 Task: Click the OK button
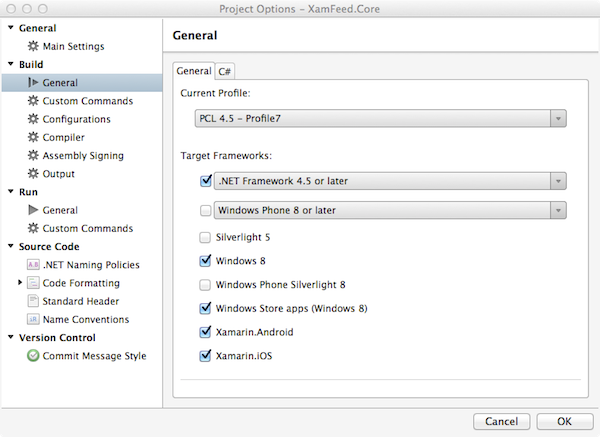pyautogui.click(x=565, y=422)
